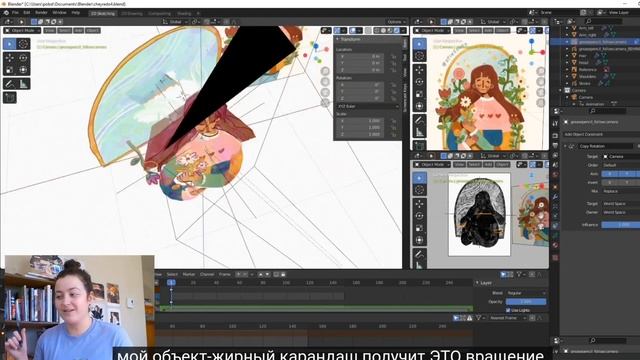The height and width of the screenshot is (360, 640).
Task: Open the Modifiers wrench tab in Properties
Action: point(555,197)
